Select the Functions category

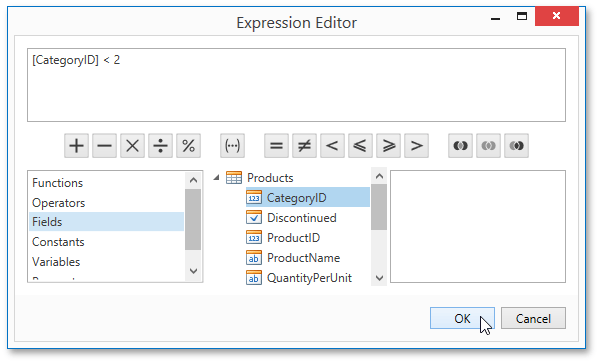point(107,183)
